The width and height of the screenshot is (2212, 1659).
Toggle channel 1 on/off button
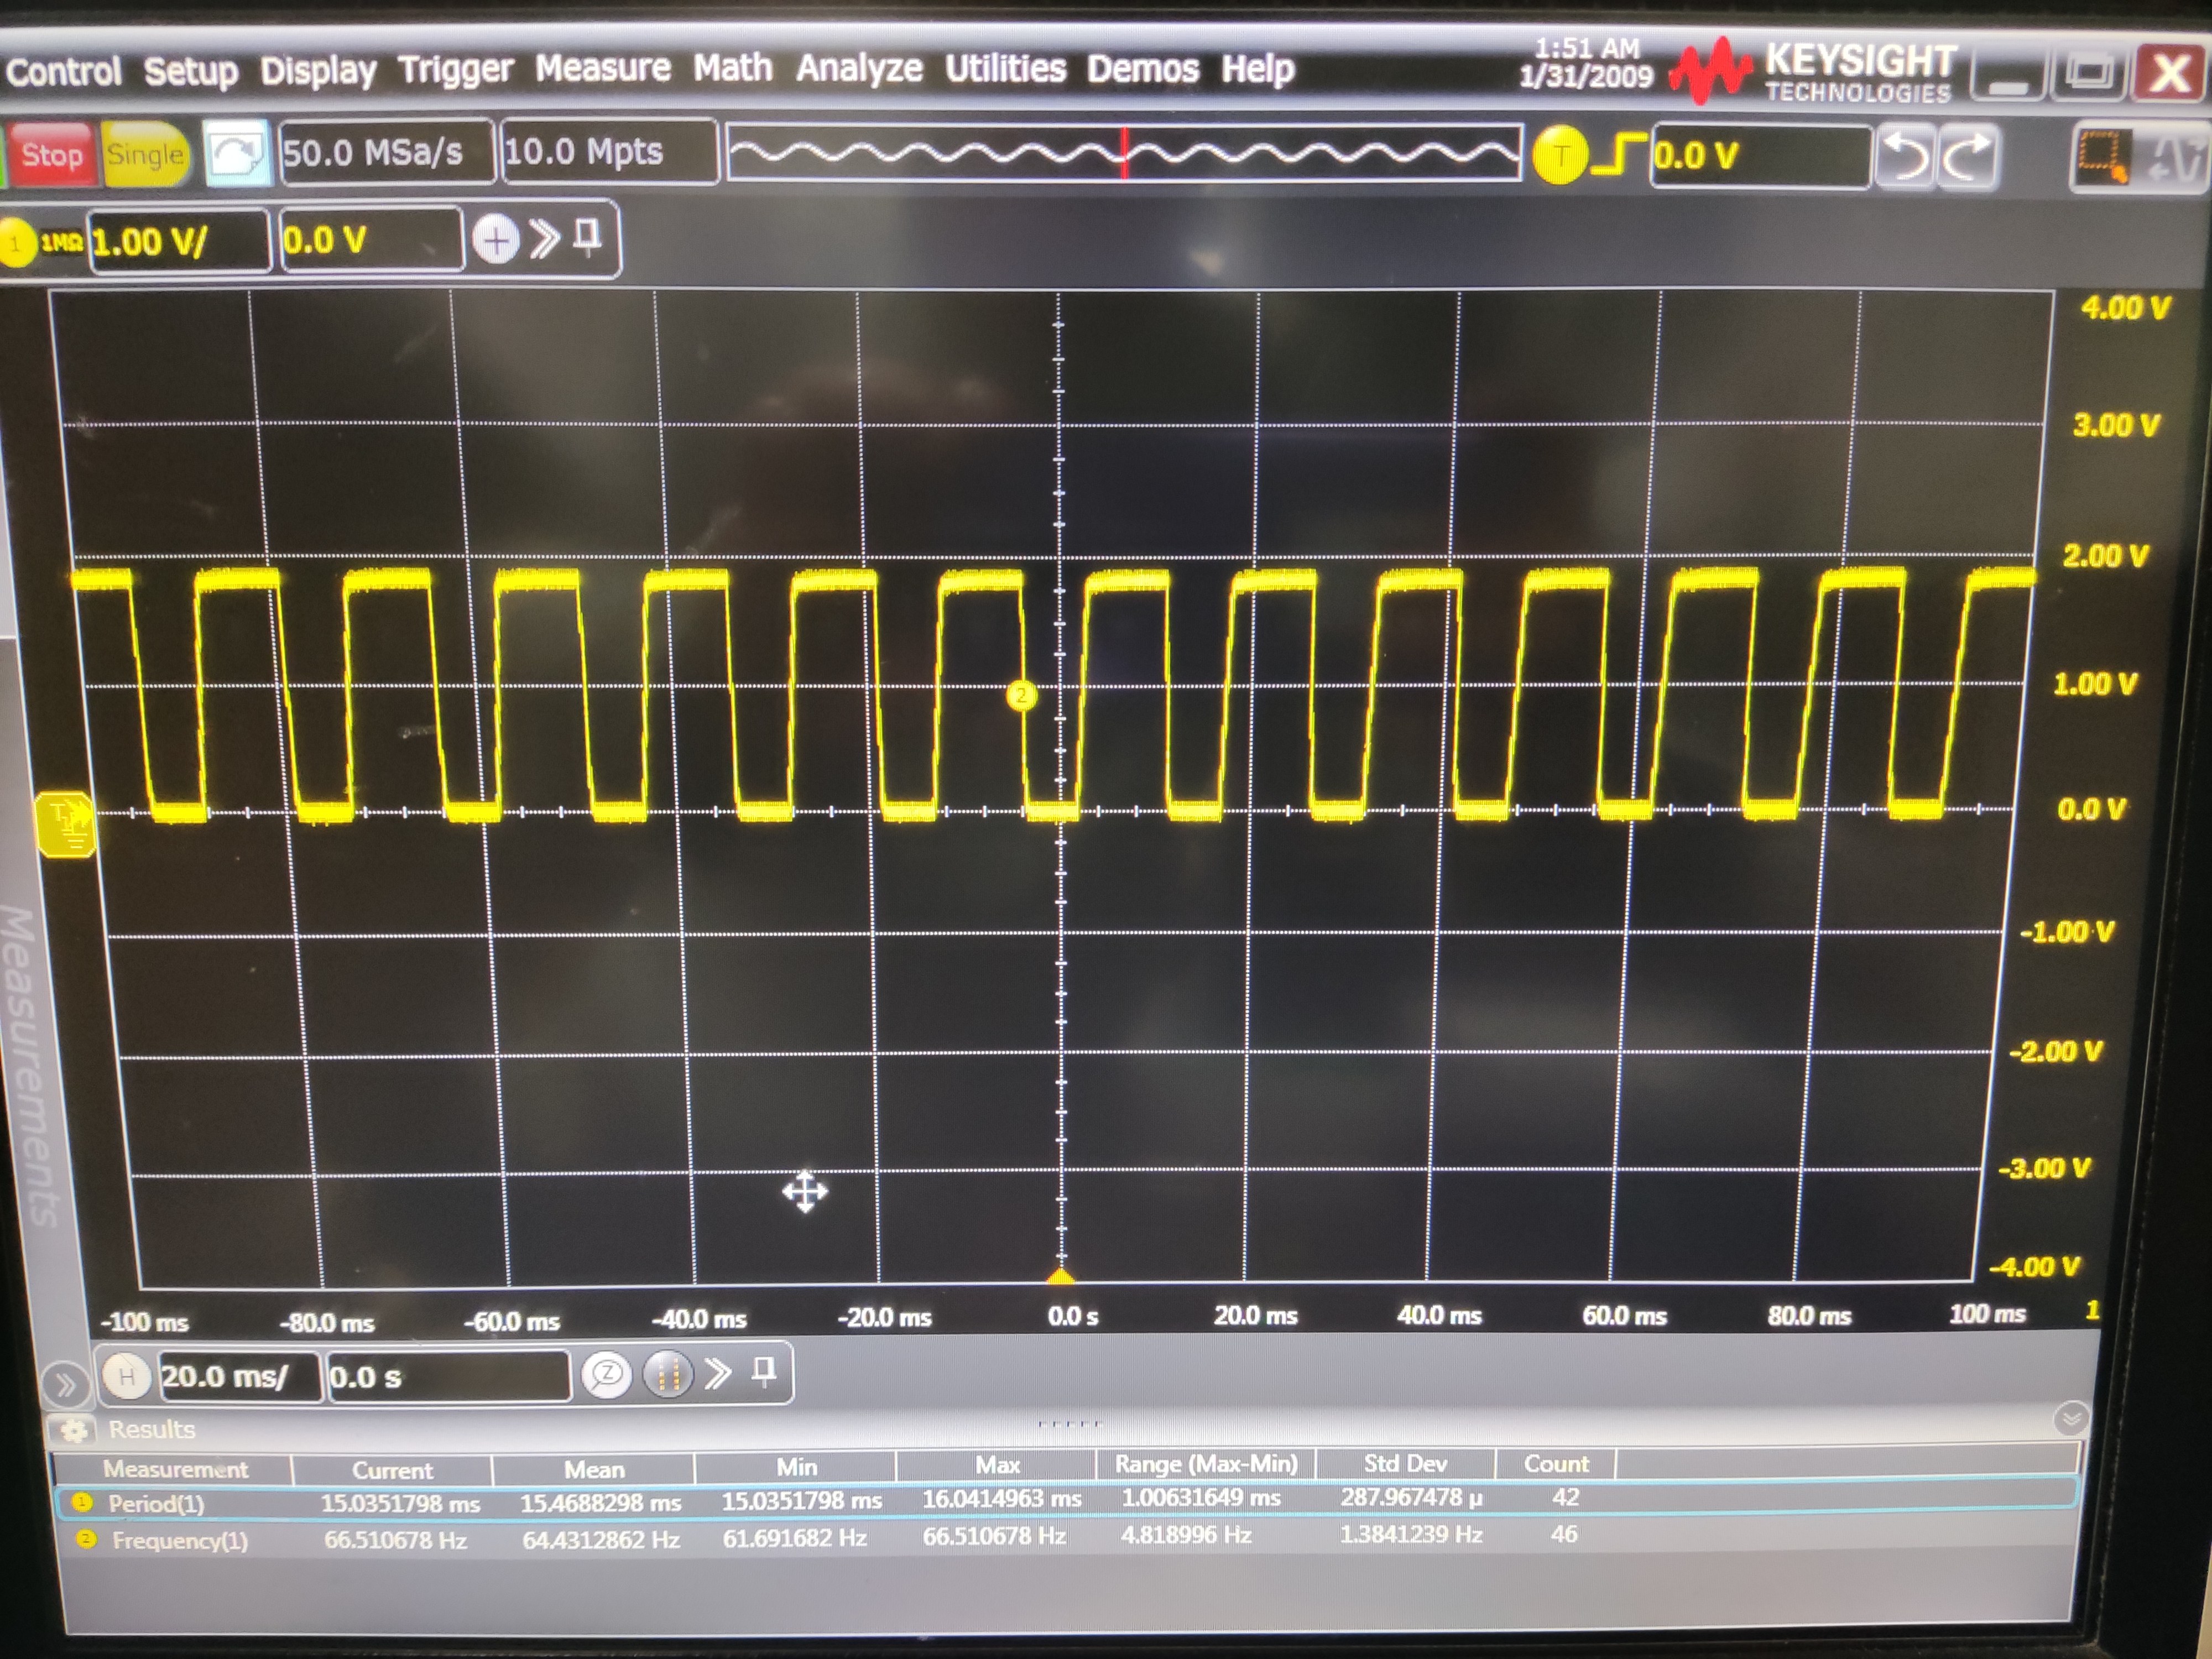click(x=17, y=243)
